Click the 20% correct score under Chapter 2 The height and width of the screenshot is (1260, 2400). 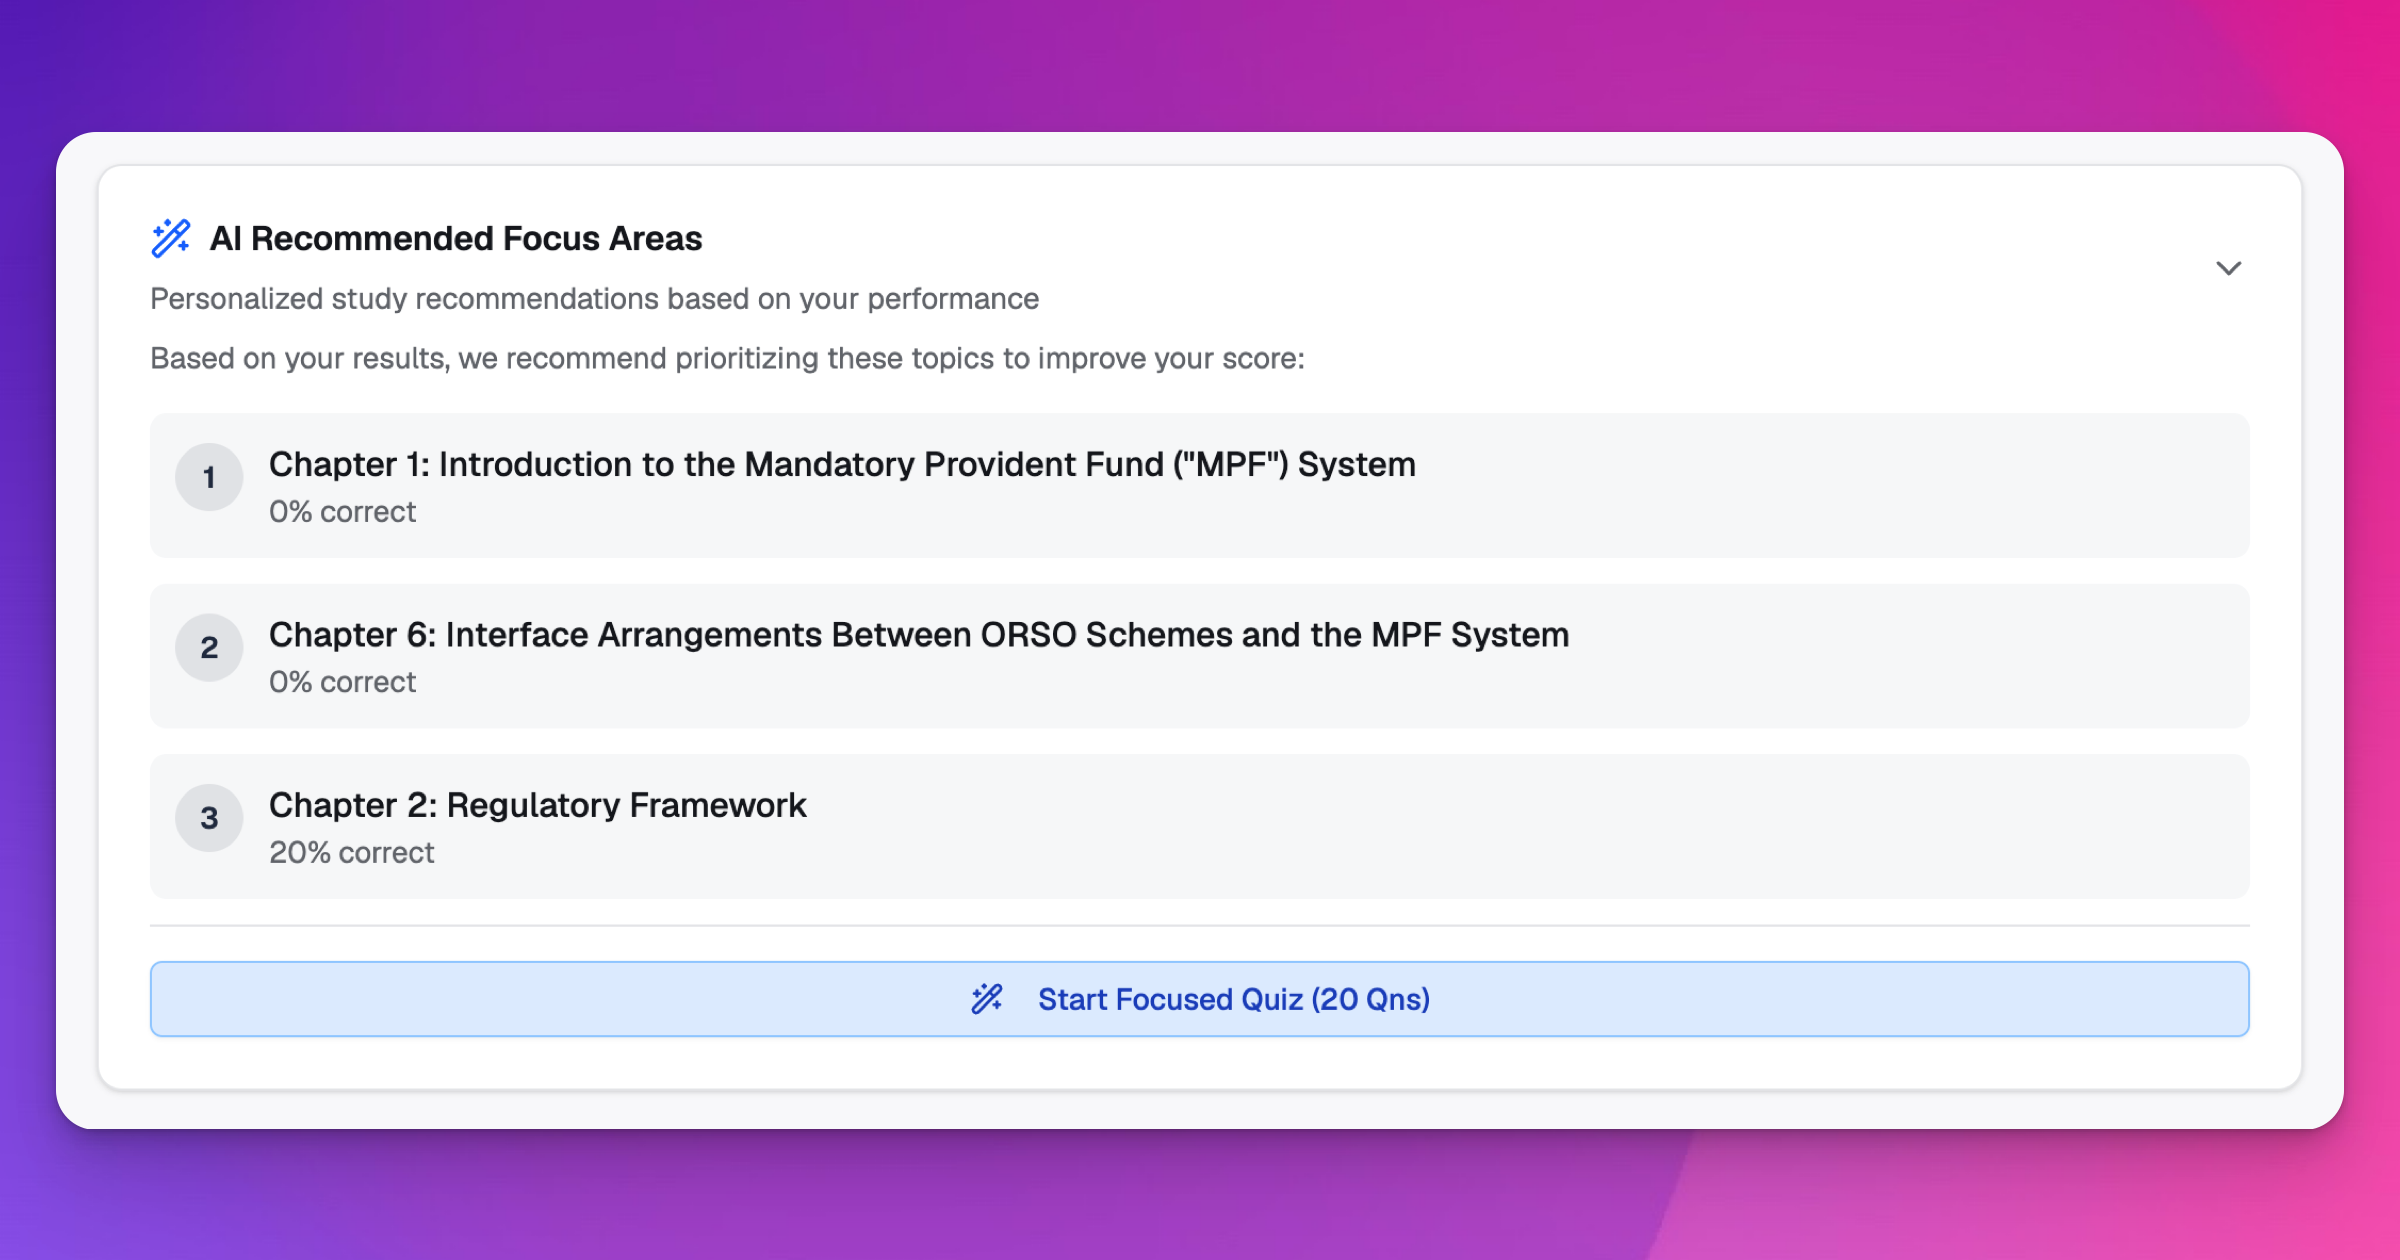352,852
